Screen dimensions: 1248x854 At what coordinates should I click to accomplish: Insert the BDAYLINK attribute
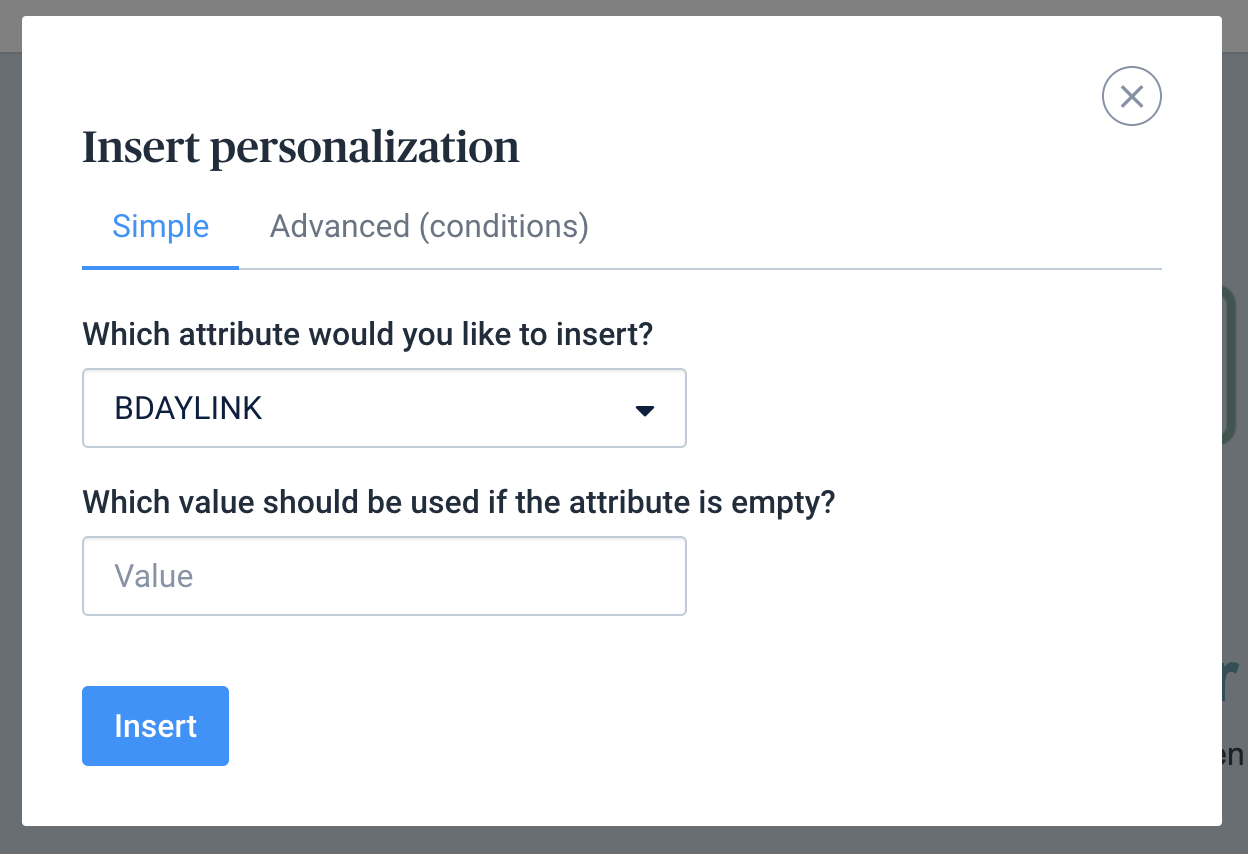pos(155,726)
